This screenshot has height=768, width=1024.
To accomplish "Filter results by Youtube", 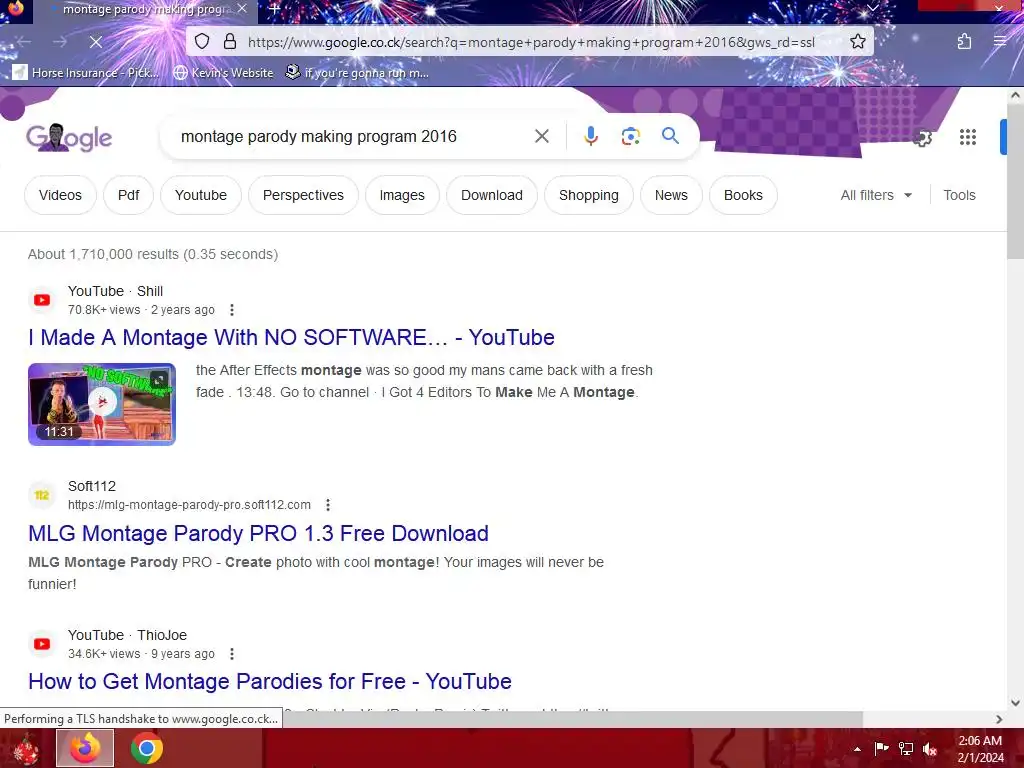I will point(200,195).
